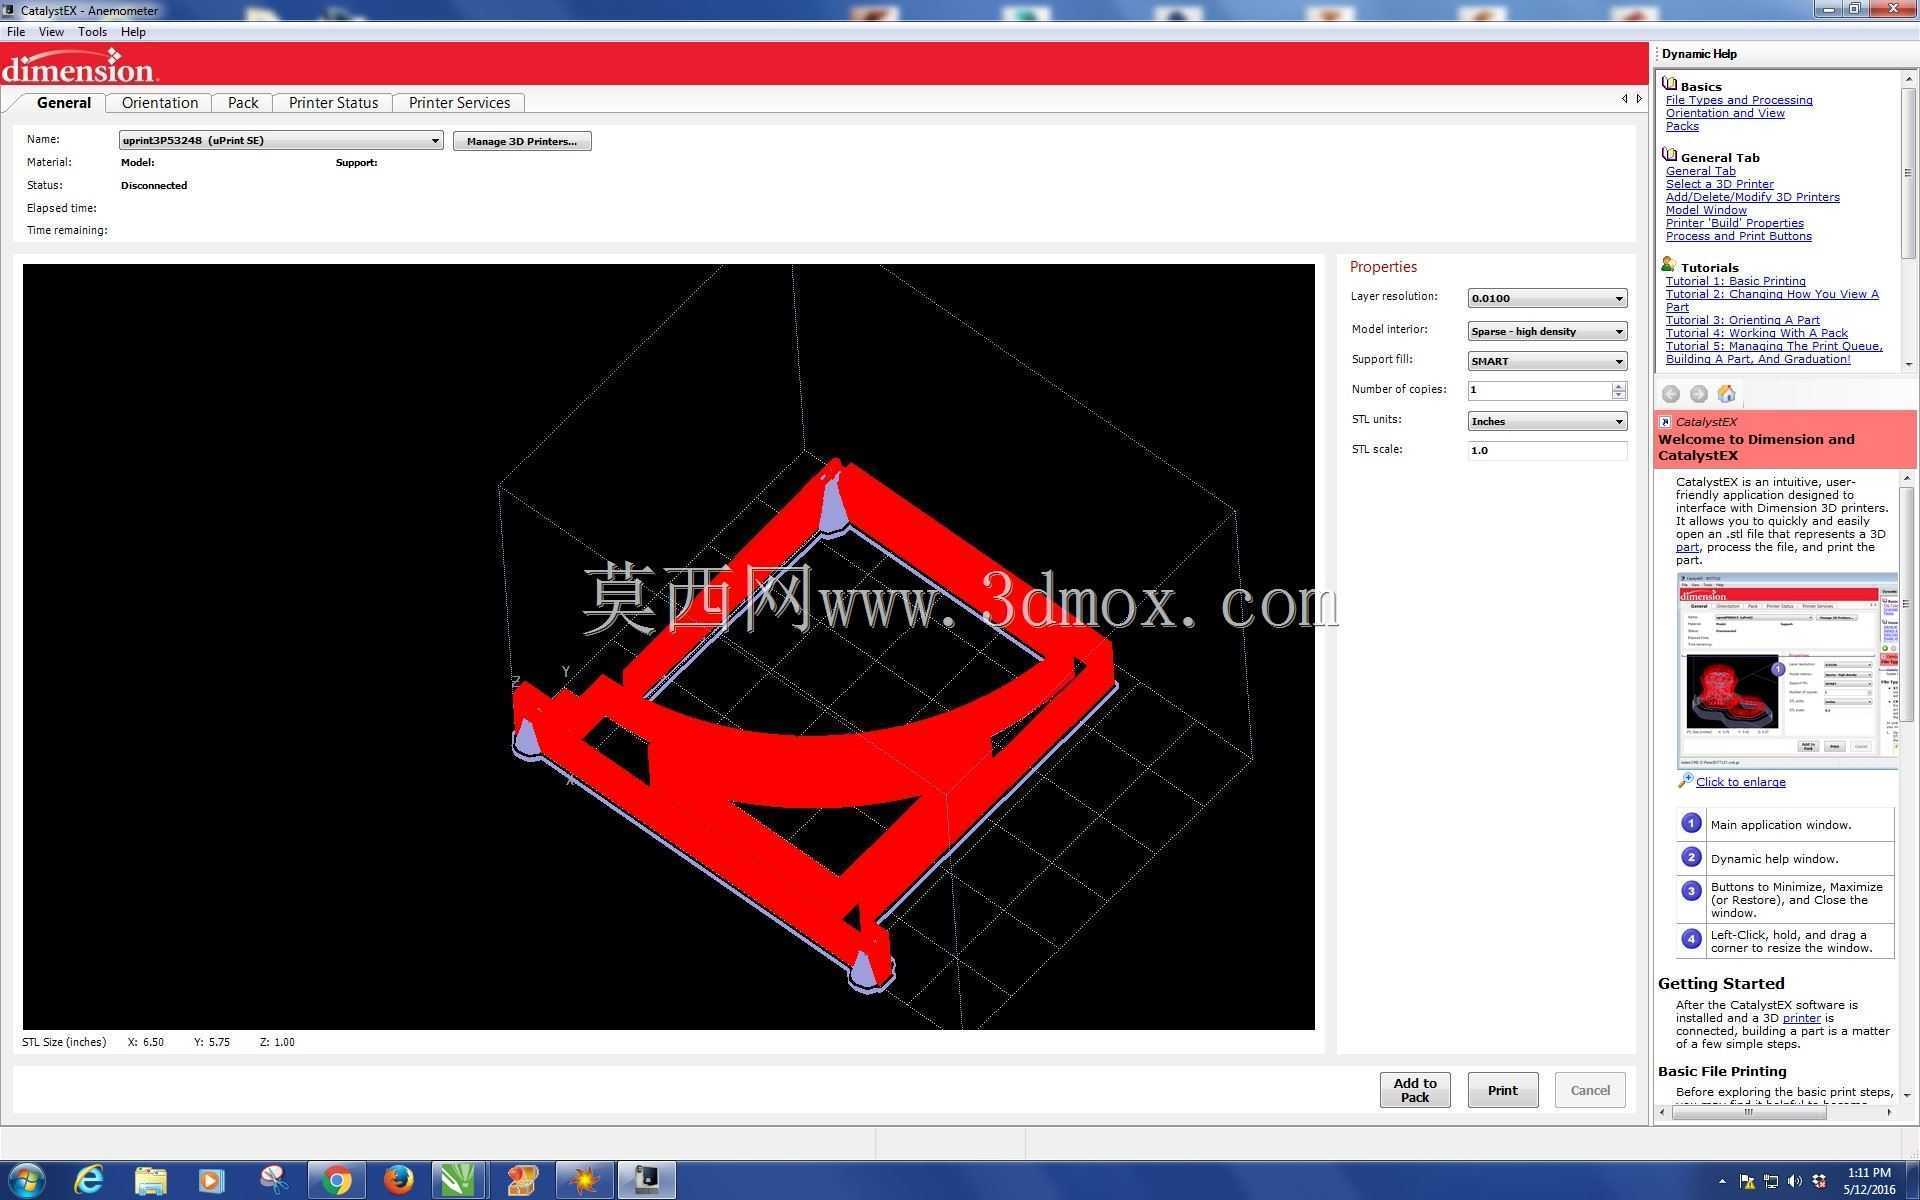Select the General tab
The height and width of the screenshot is (1200, 1920).
pos(63,103)
